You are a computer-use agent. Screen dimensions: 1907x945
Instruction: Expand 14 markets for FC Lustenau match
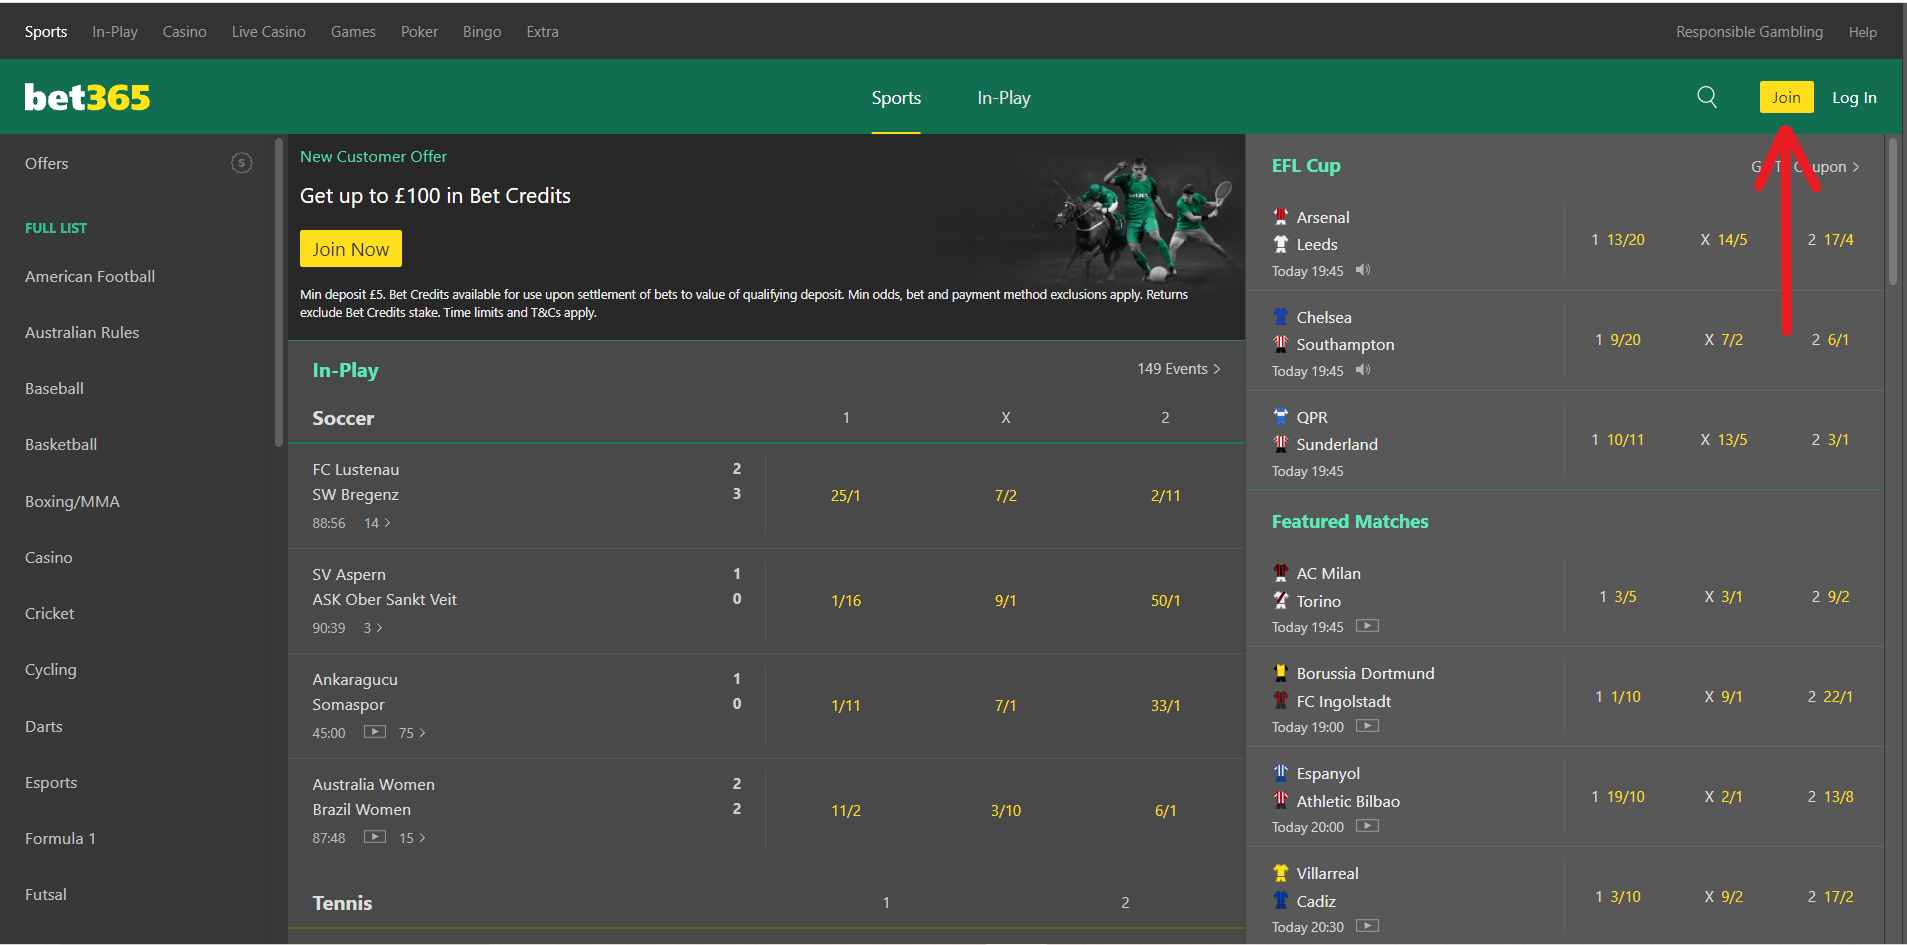coord(377,523)
